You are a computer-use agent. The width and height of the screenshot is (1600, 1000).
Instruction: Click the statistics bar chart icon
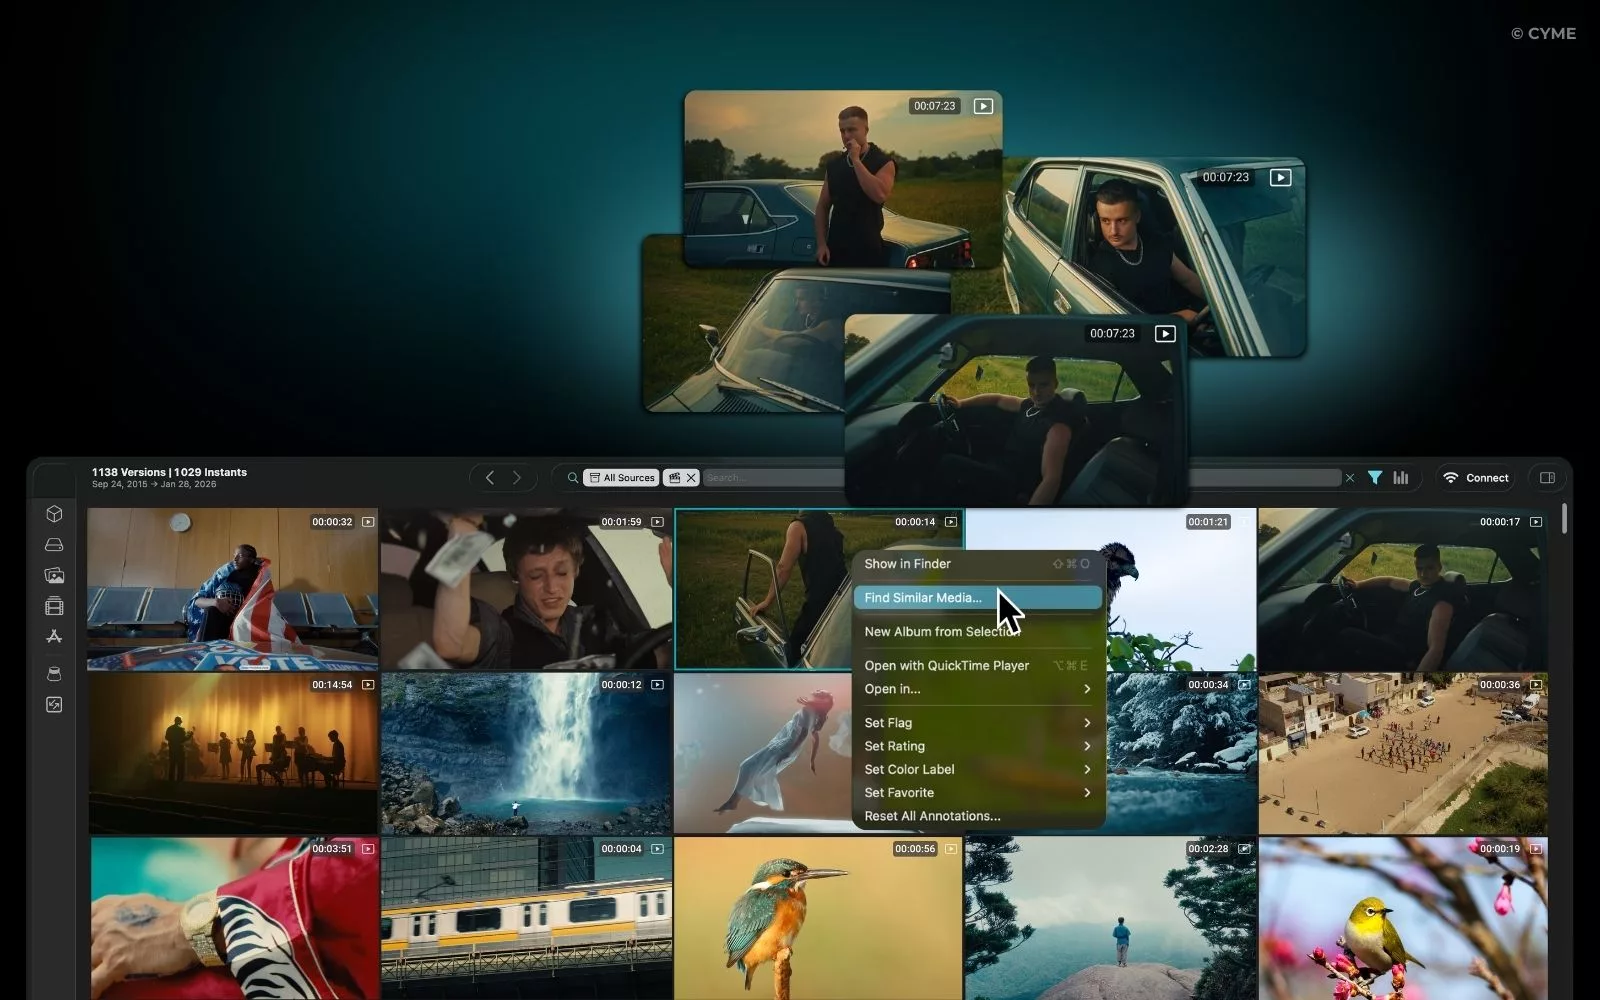click(x=1401, y=478)
